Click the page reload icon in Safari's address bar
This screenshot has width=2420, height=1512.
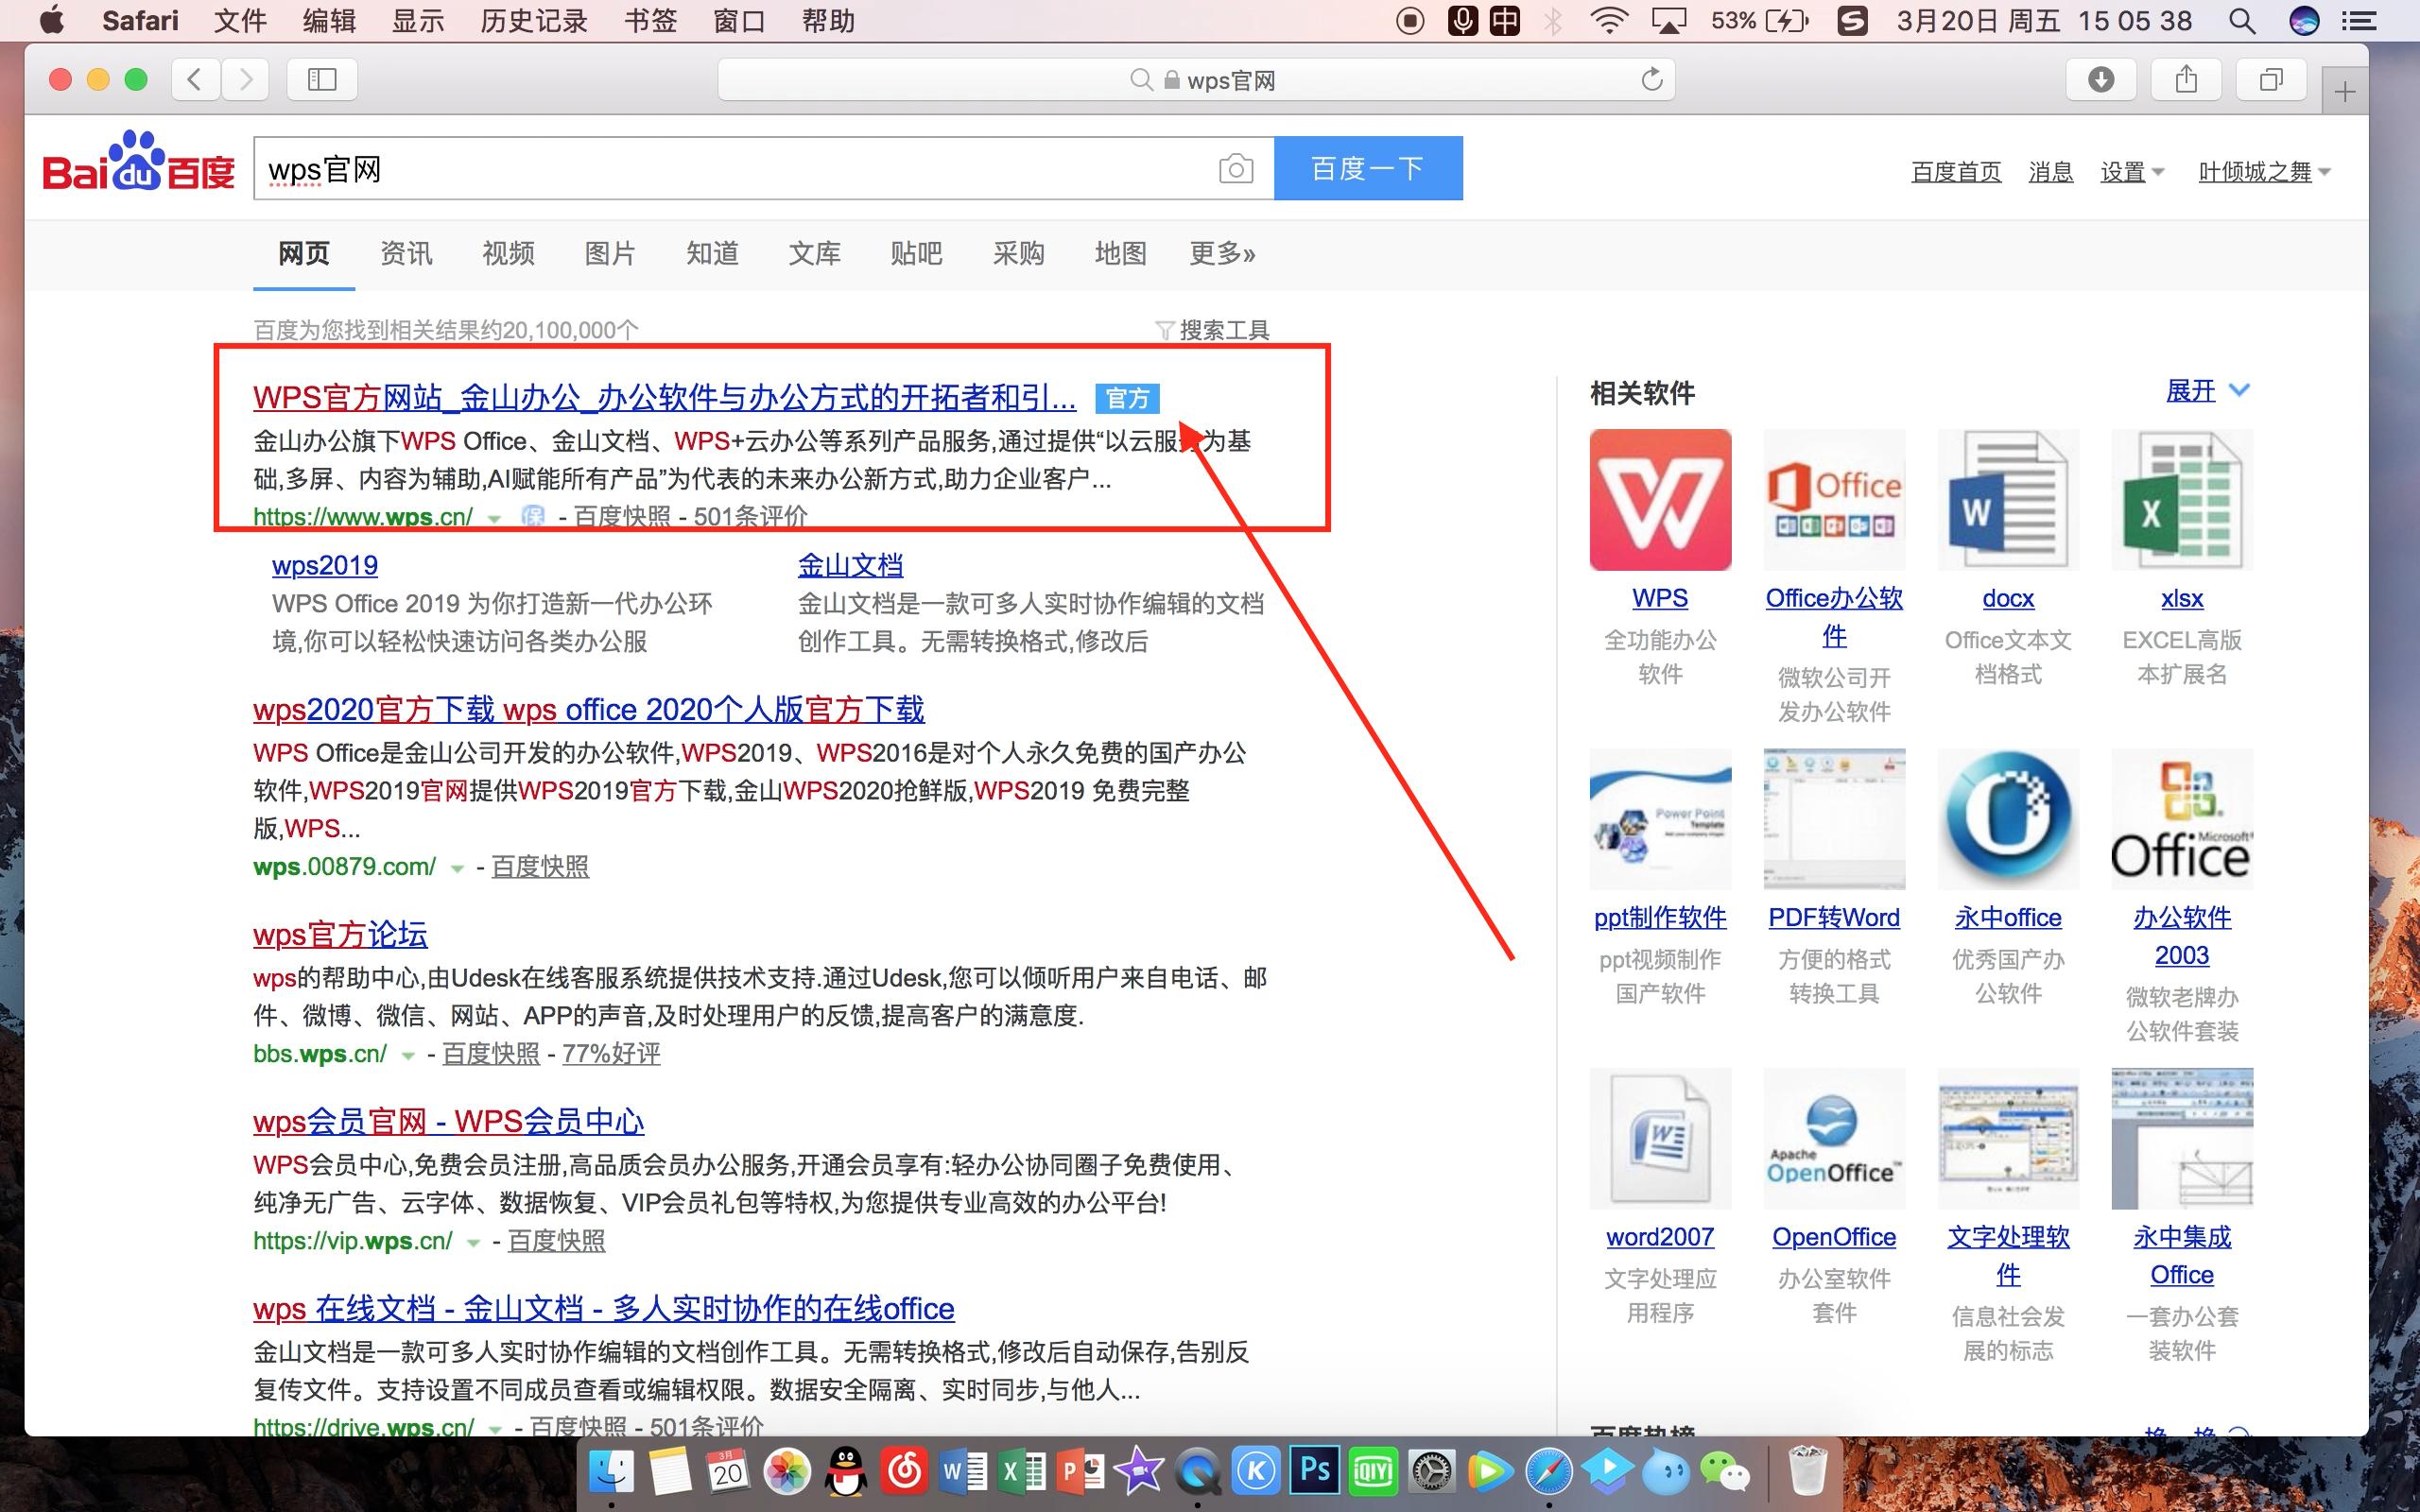coord(1652,79)
